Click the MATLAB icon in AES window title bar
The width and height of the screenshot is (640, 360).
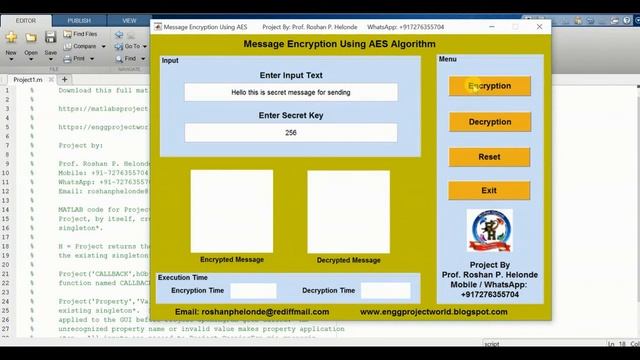[158, 27]
